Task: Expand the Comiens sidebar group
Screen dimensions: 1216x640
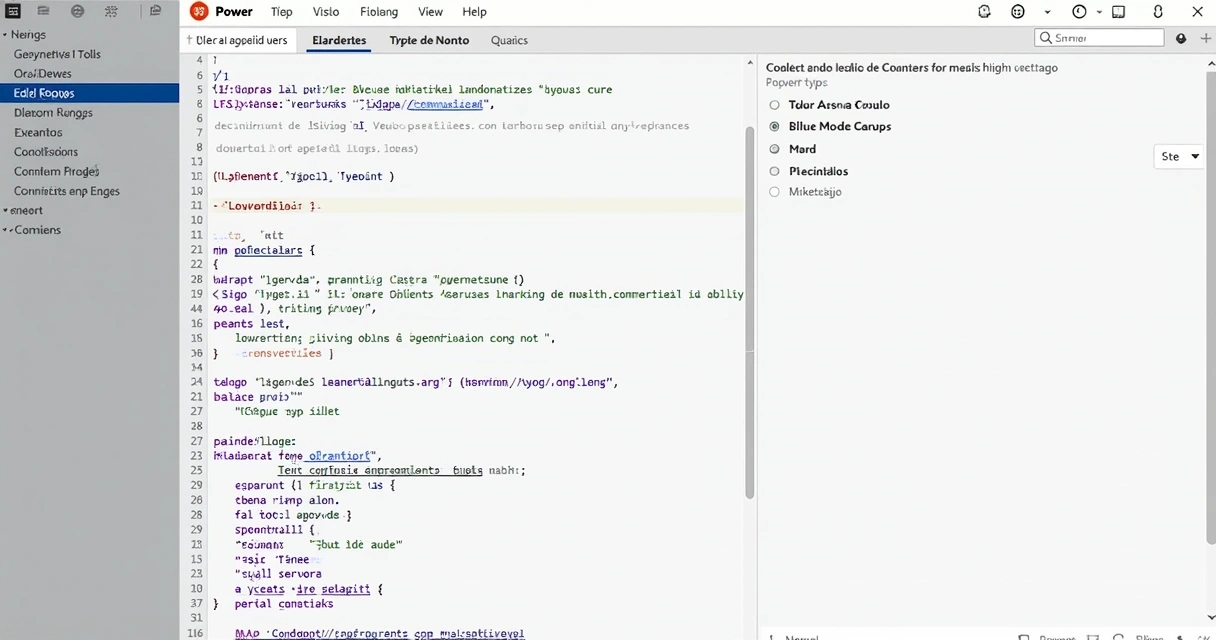Action: click(x=7, y=230)
